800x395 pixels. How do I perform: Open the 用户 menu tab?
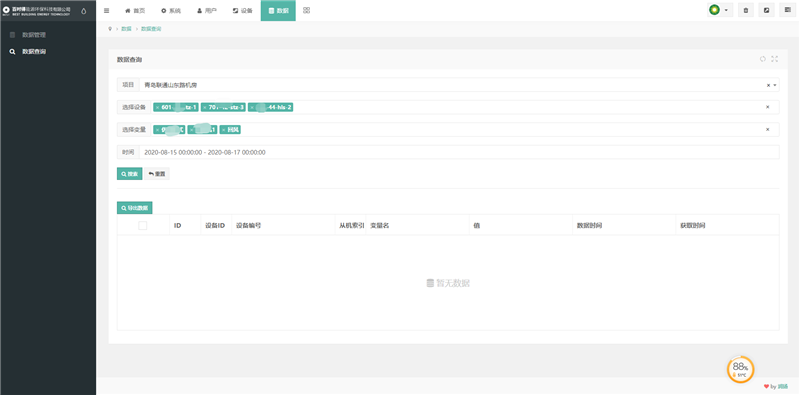pos(207,10)
